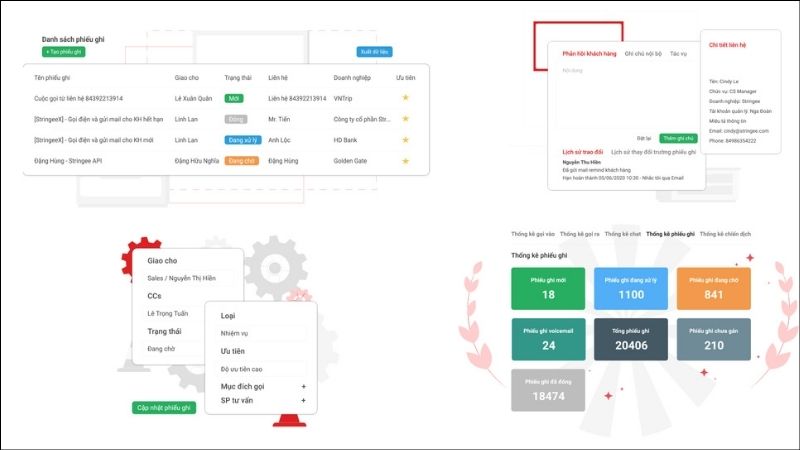
Task: Open the 'Thống kê gọi ra' tab
Action: pos(580,234)
